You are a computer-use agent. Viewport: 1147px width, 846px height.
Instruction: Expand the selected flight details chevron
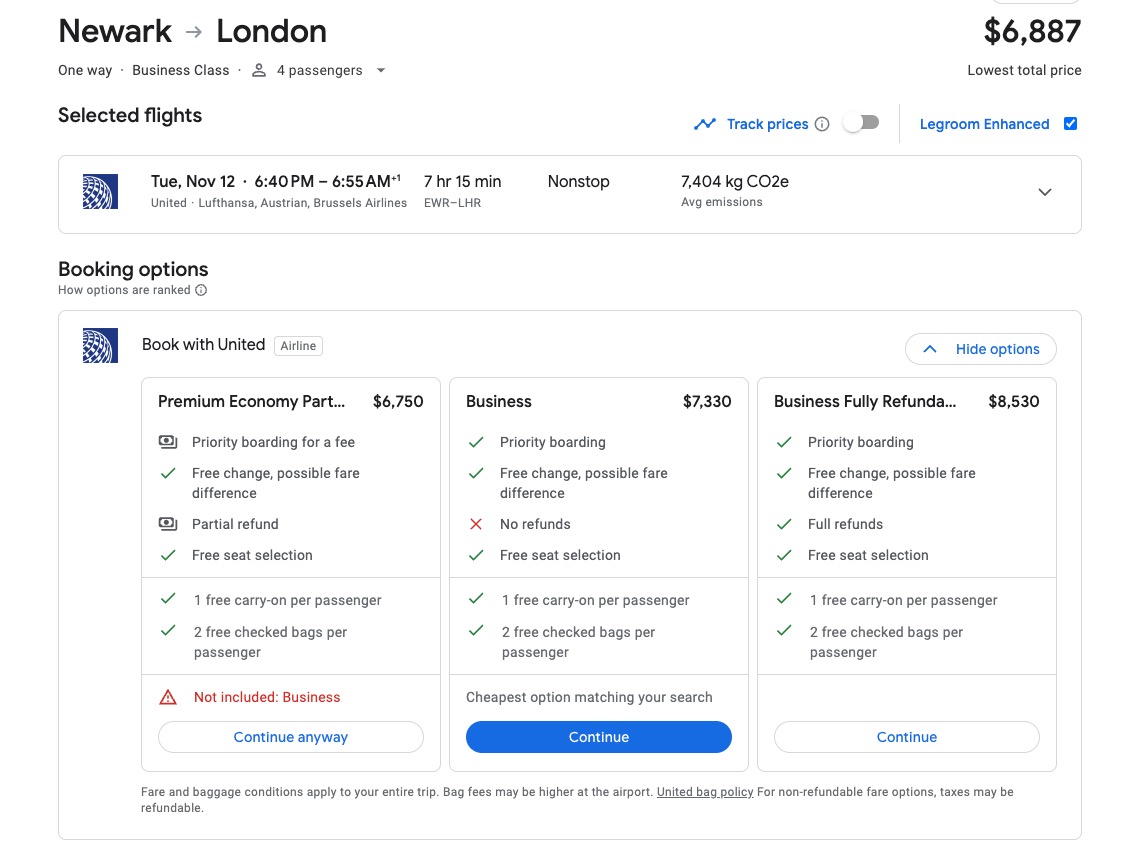pos(1045,192)
